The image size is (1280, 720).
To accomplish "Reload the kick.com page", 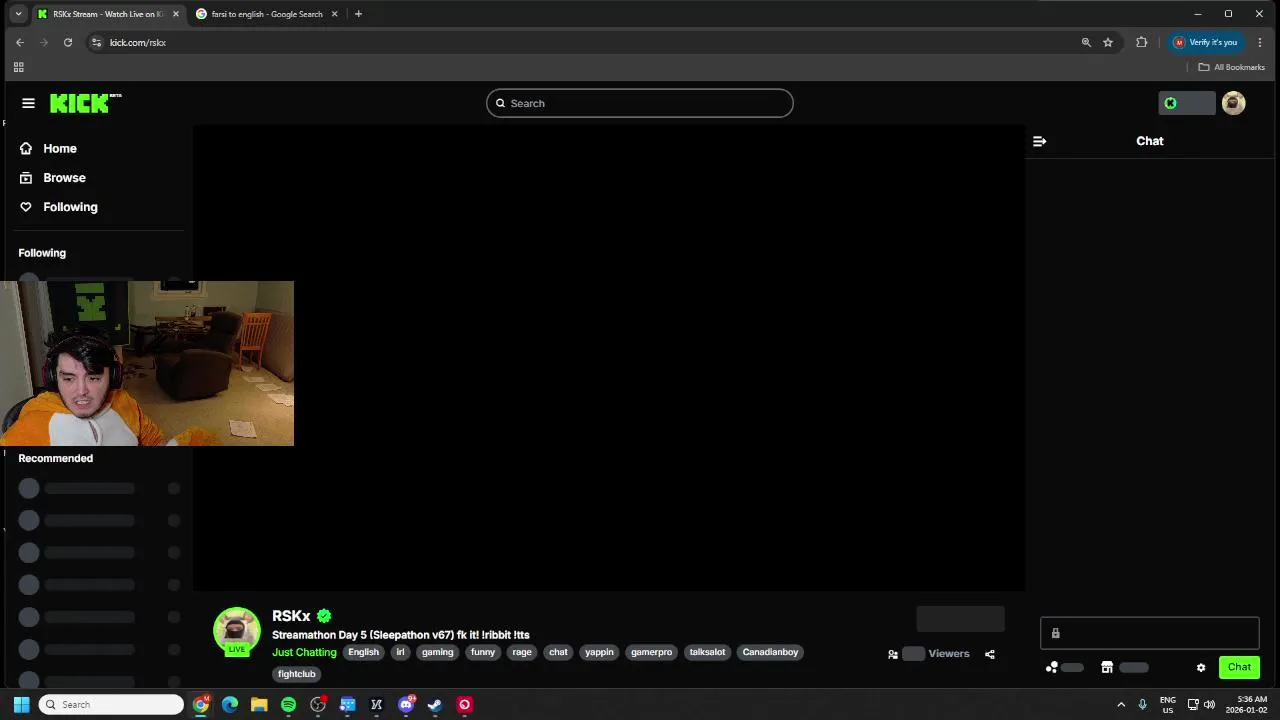I will pyautogui.click(x=67, y=42).
